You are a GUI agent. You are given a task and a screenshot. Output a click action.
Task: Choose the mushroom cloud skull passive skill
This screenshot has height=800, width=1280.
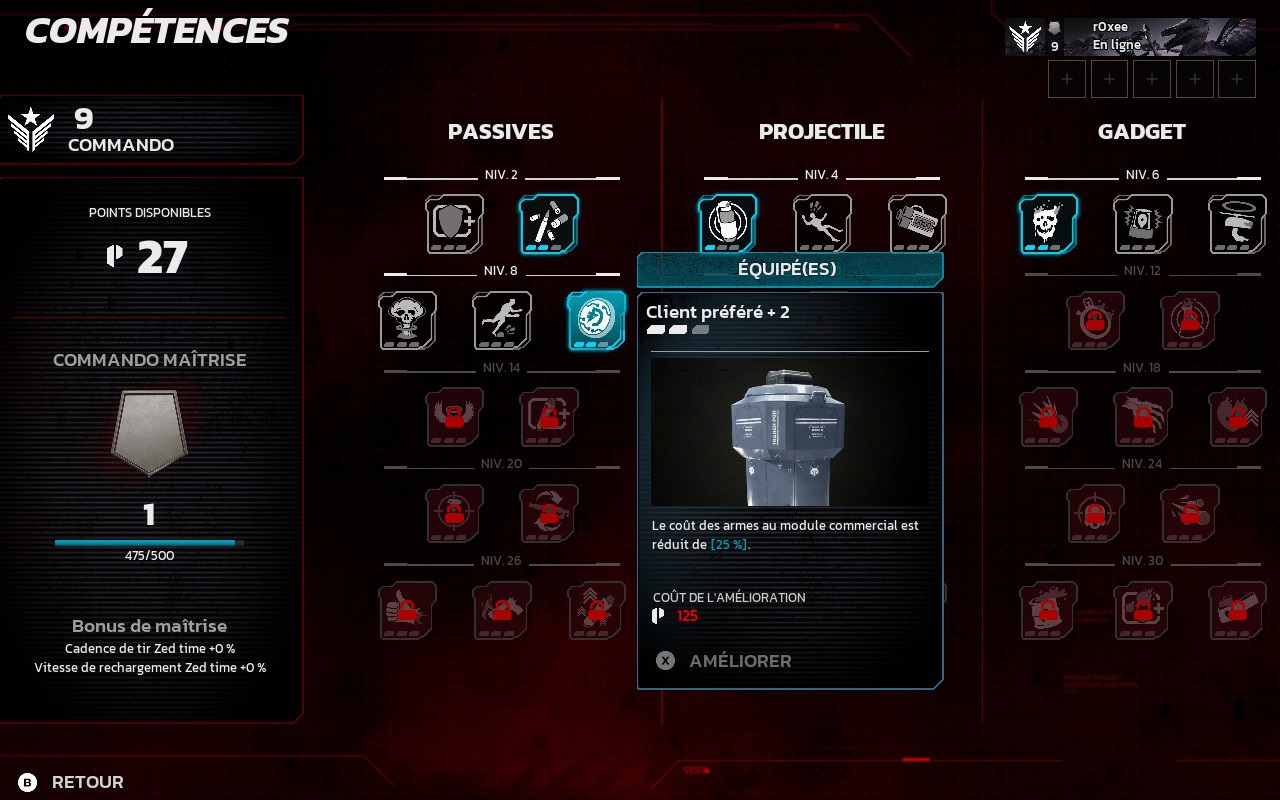coord(408,321)
